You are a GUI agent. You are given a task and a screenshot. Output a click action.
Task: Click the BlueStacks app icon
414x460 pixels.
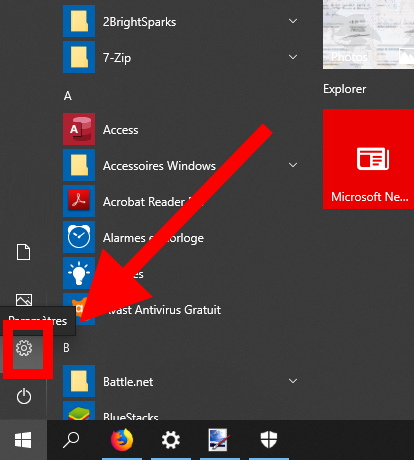click(x=79, y=411)
